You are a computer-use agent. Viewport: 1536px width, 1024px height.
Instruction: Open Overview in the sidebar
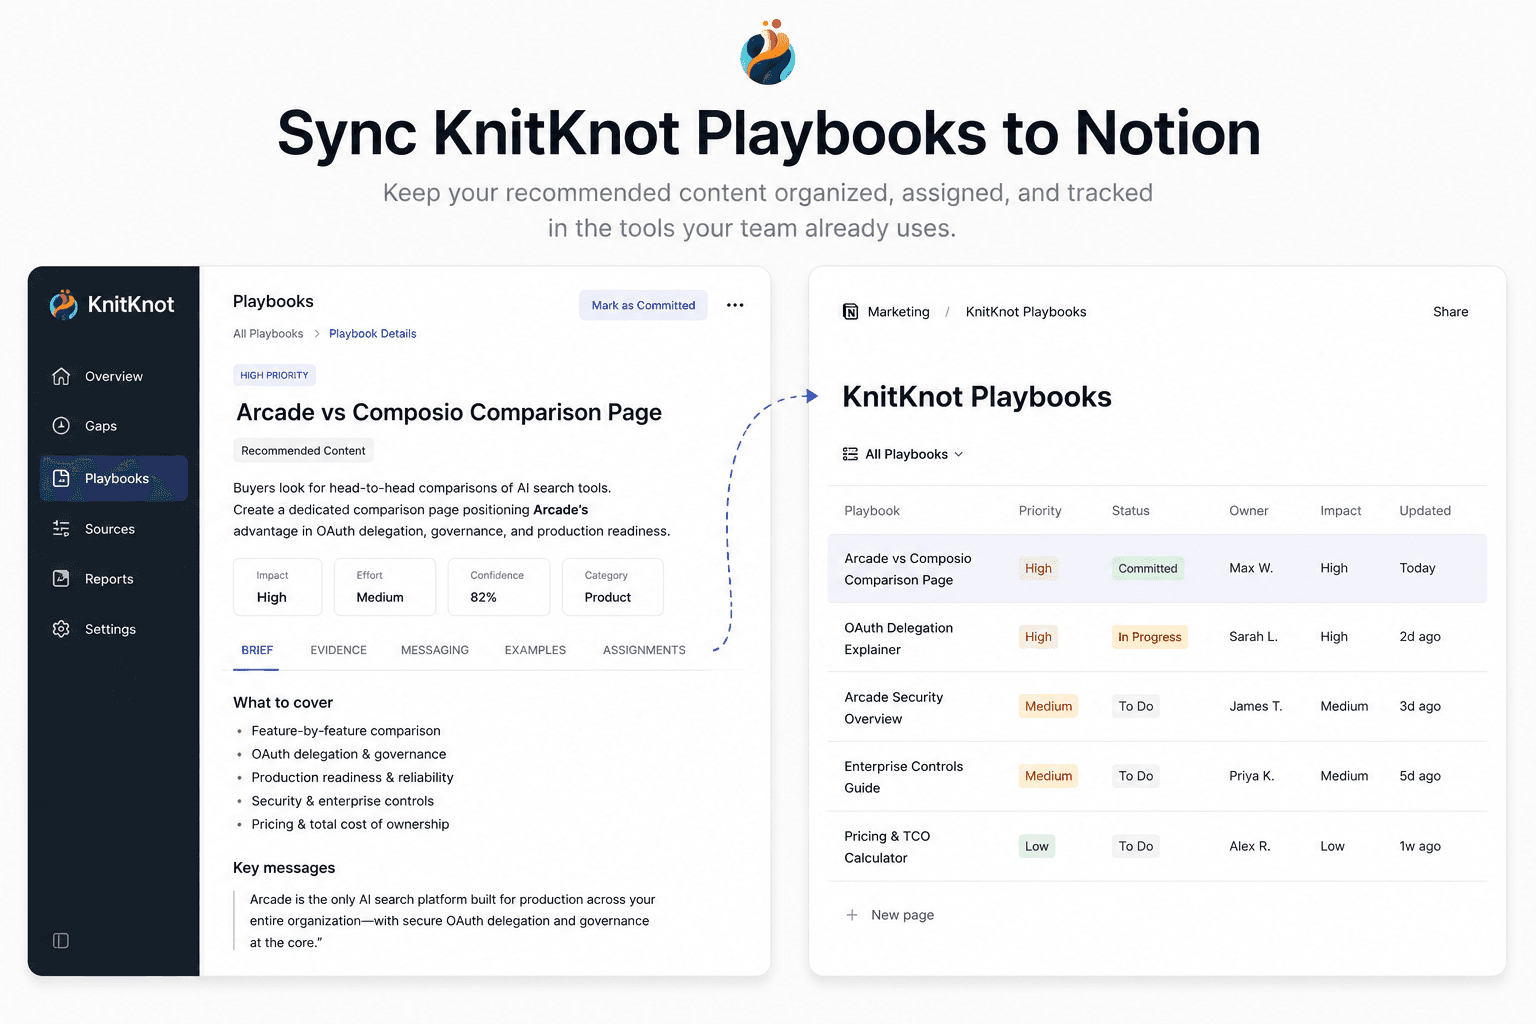(x=114, y=376)
